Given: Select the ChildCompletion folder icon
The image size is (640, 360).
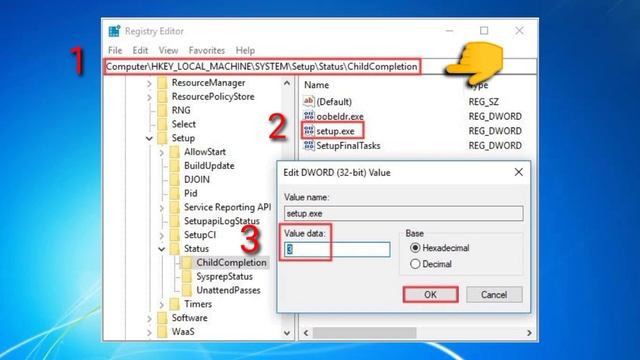Looking at the screenshot, I should click(187, 263).
